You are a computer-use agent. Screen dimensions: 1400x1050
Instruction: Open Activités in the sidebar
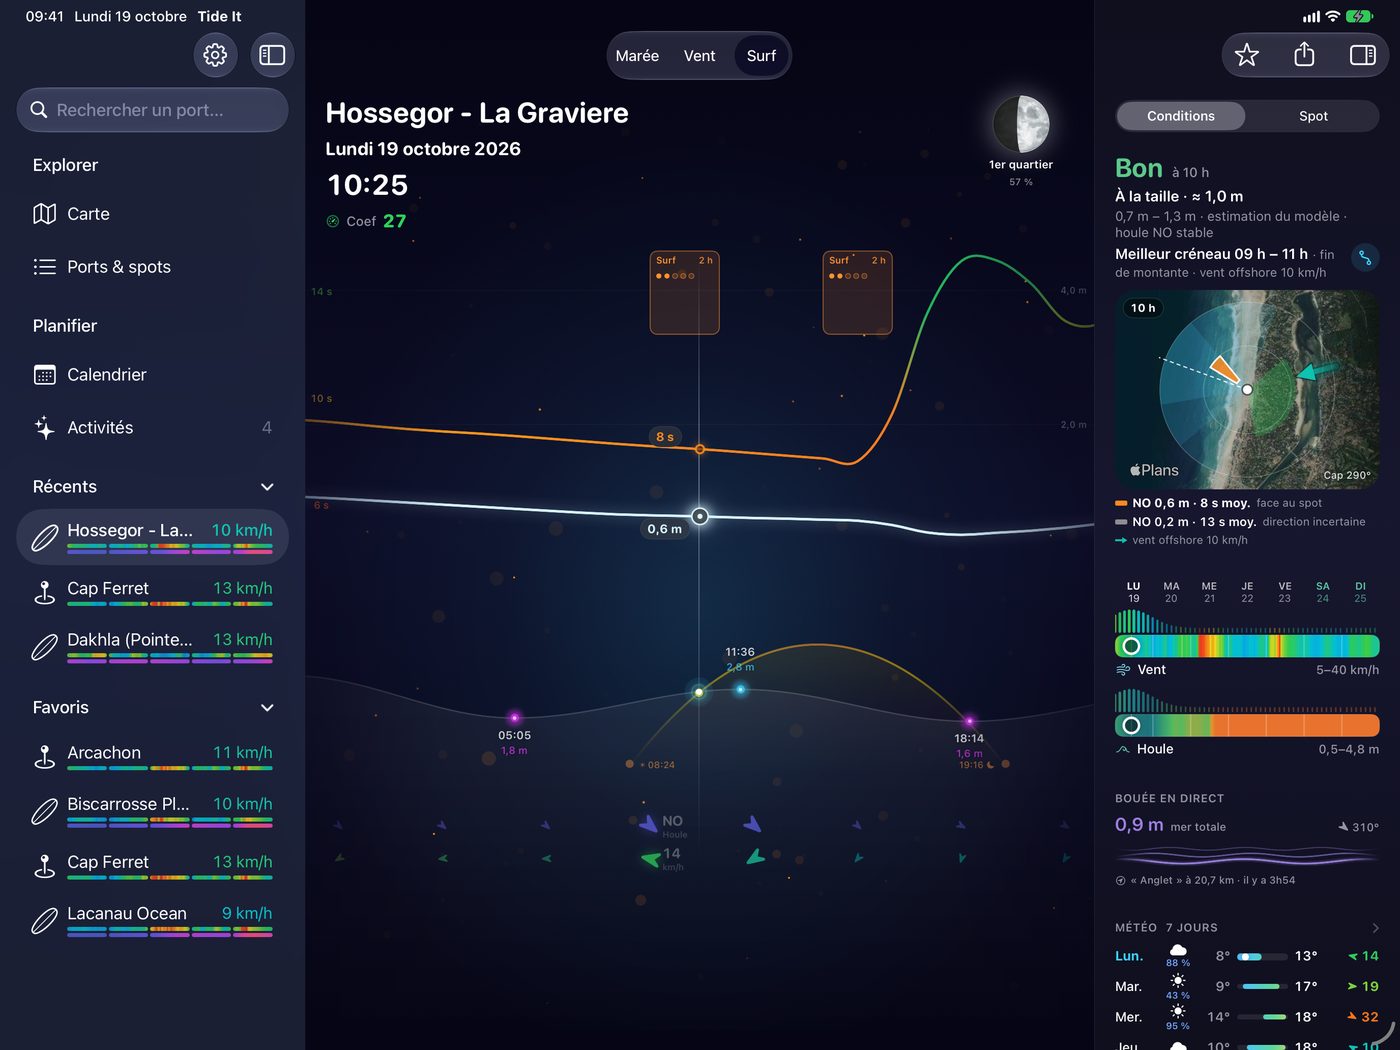tap(152, 428)
